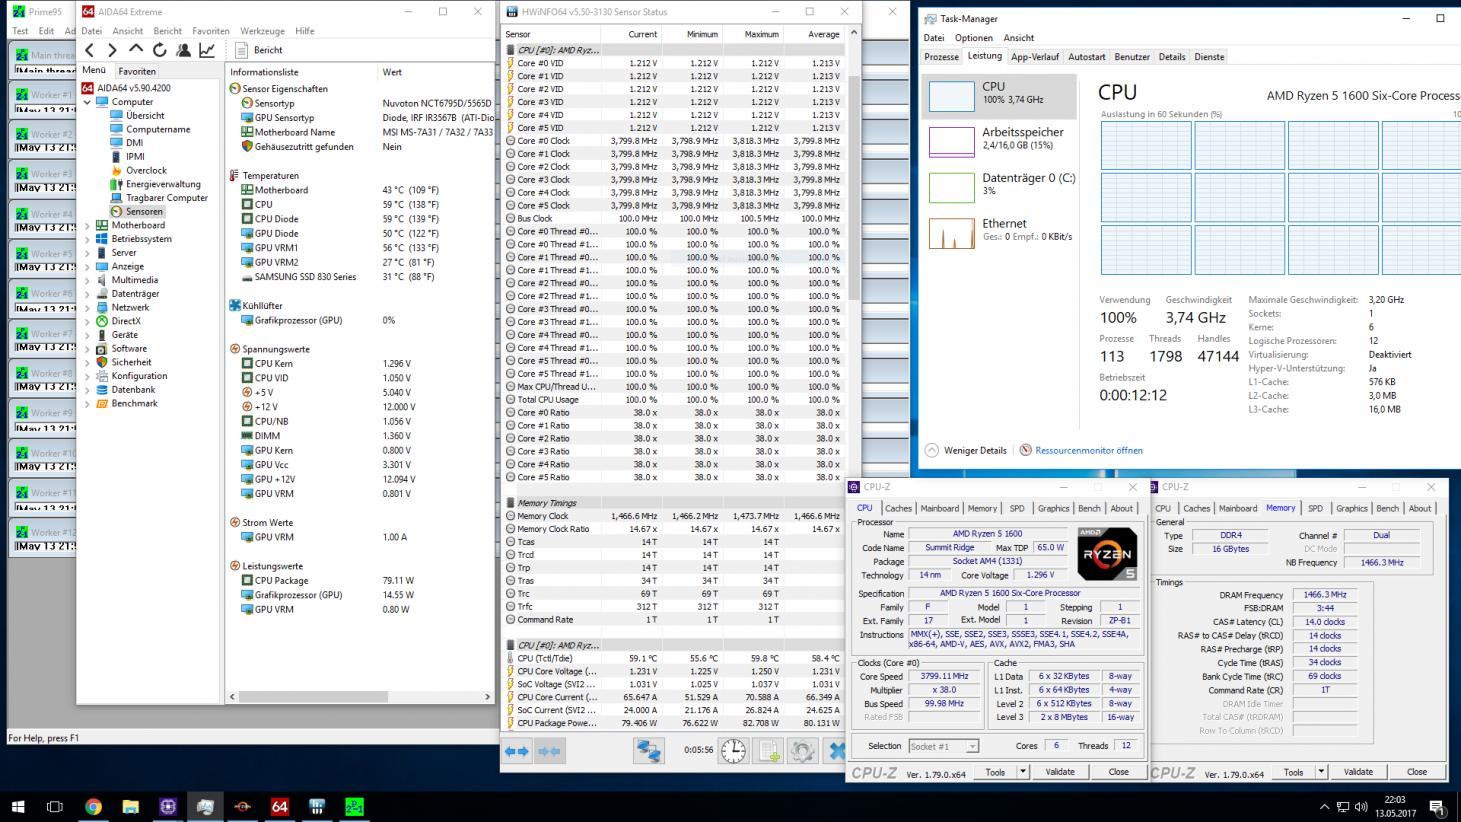Viewport: 1461px width, 822px height.
Task: Select Übersicht in the AIDA64 tree
Action: pyautogui.click(x=145, y=115)
